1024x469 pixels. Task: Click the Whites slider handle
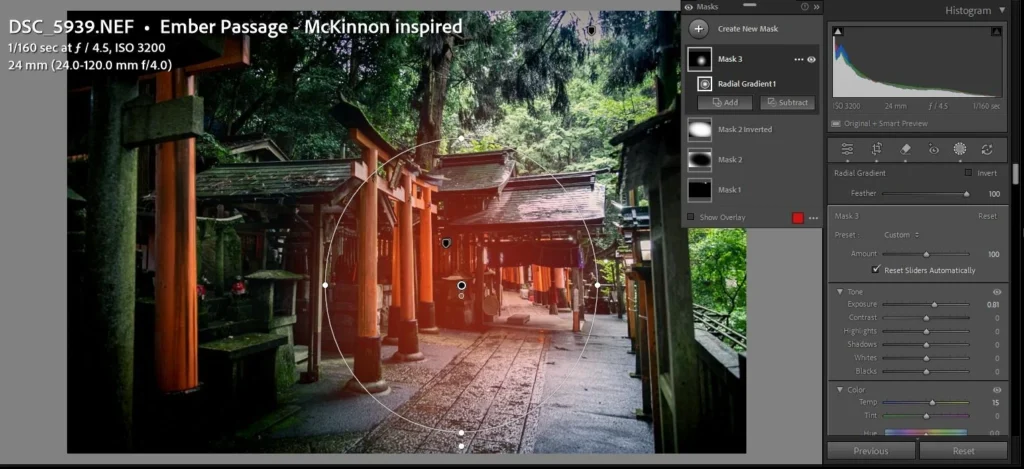tap(926, 358)
